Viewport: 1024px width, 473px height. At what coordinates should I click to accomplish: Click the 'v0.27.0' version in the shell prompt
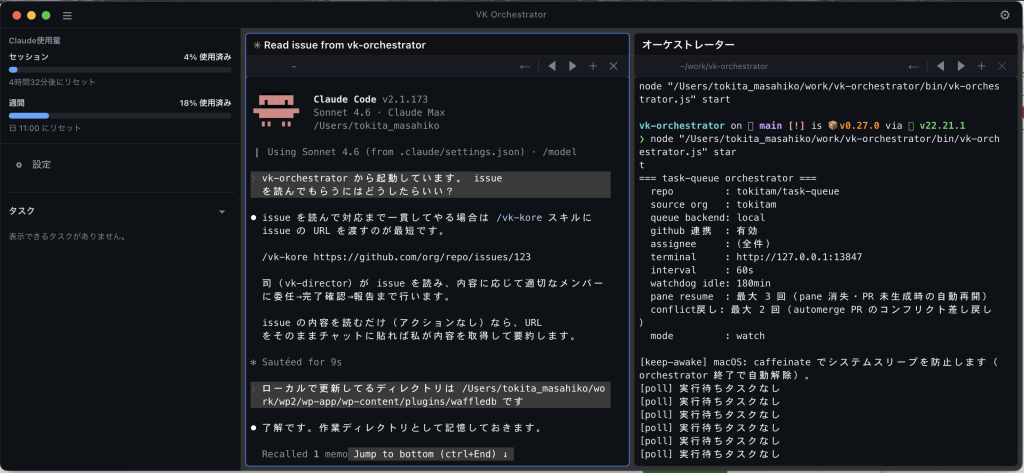(857, 125)
